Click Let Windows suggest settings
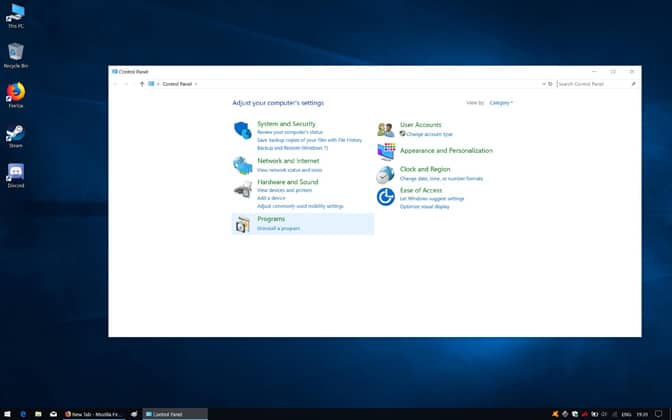 [x=432, y=199]
